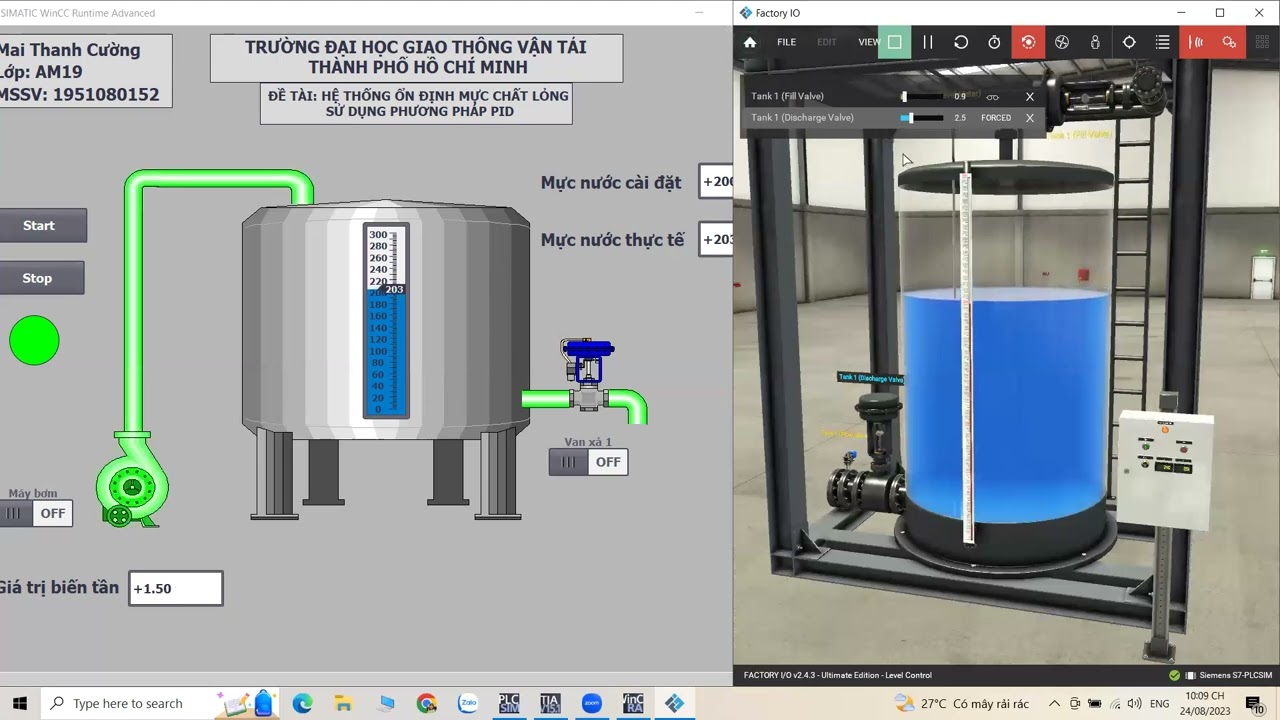Click the Giá trị biến tần input field
This screenshot has width=1280, height=720.
pyautogui.click(x=176, y=588)
